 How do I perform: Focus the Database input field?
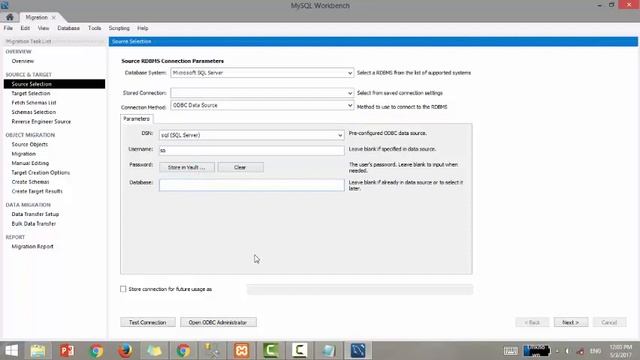[252, 185]
